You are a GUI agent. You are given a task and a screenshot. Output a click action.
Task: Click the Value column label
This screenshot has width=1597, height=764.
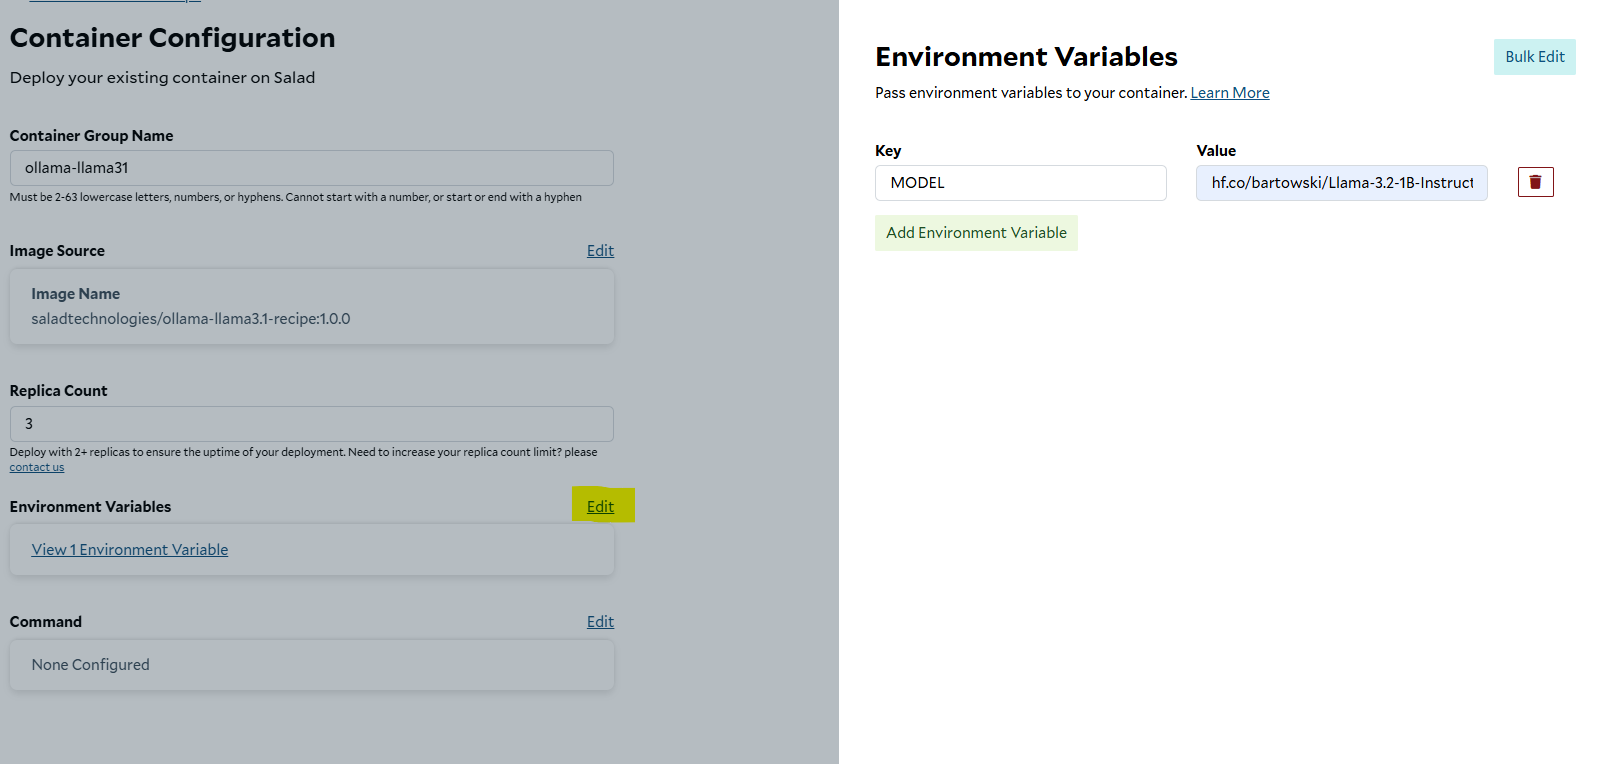1216,151
